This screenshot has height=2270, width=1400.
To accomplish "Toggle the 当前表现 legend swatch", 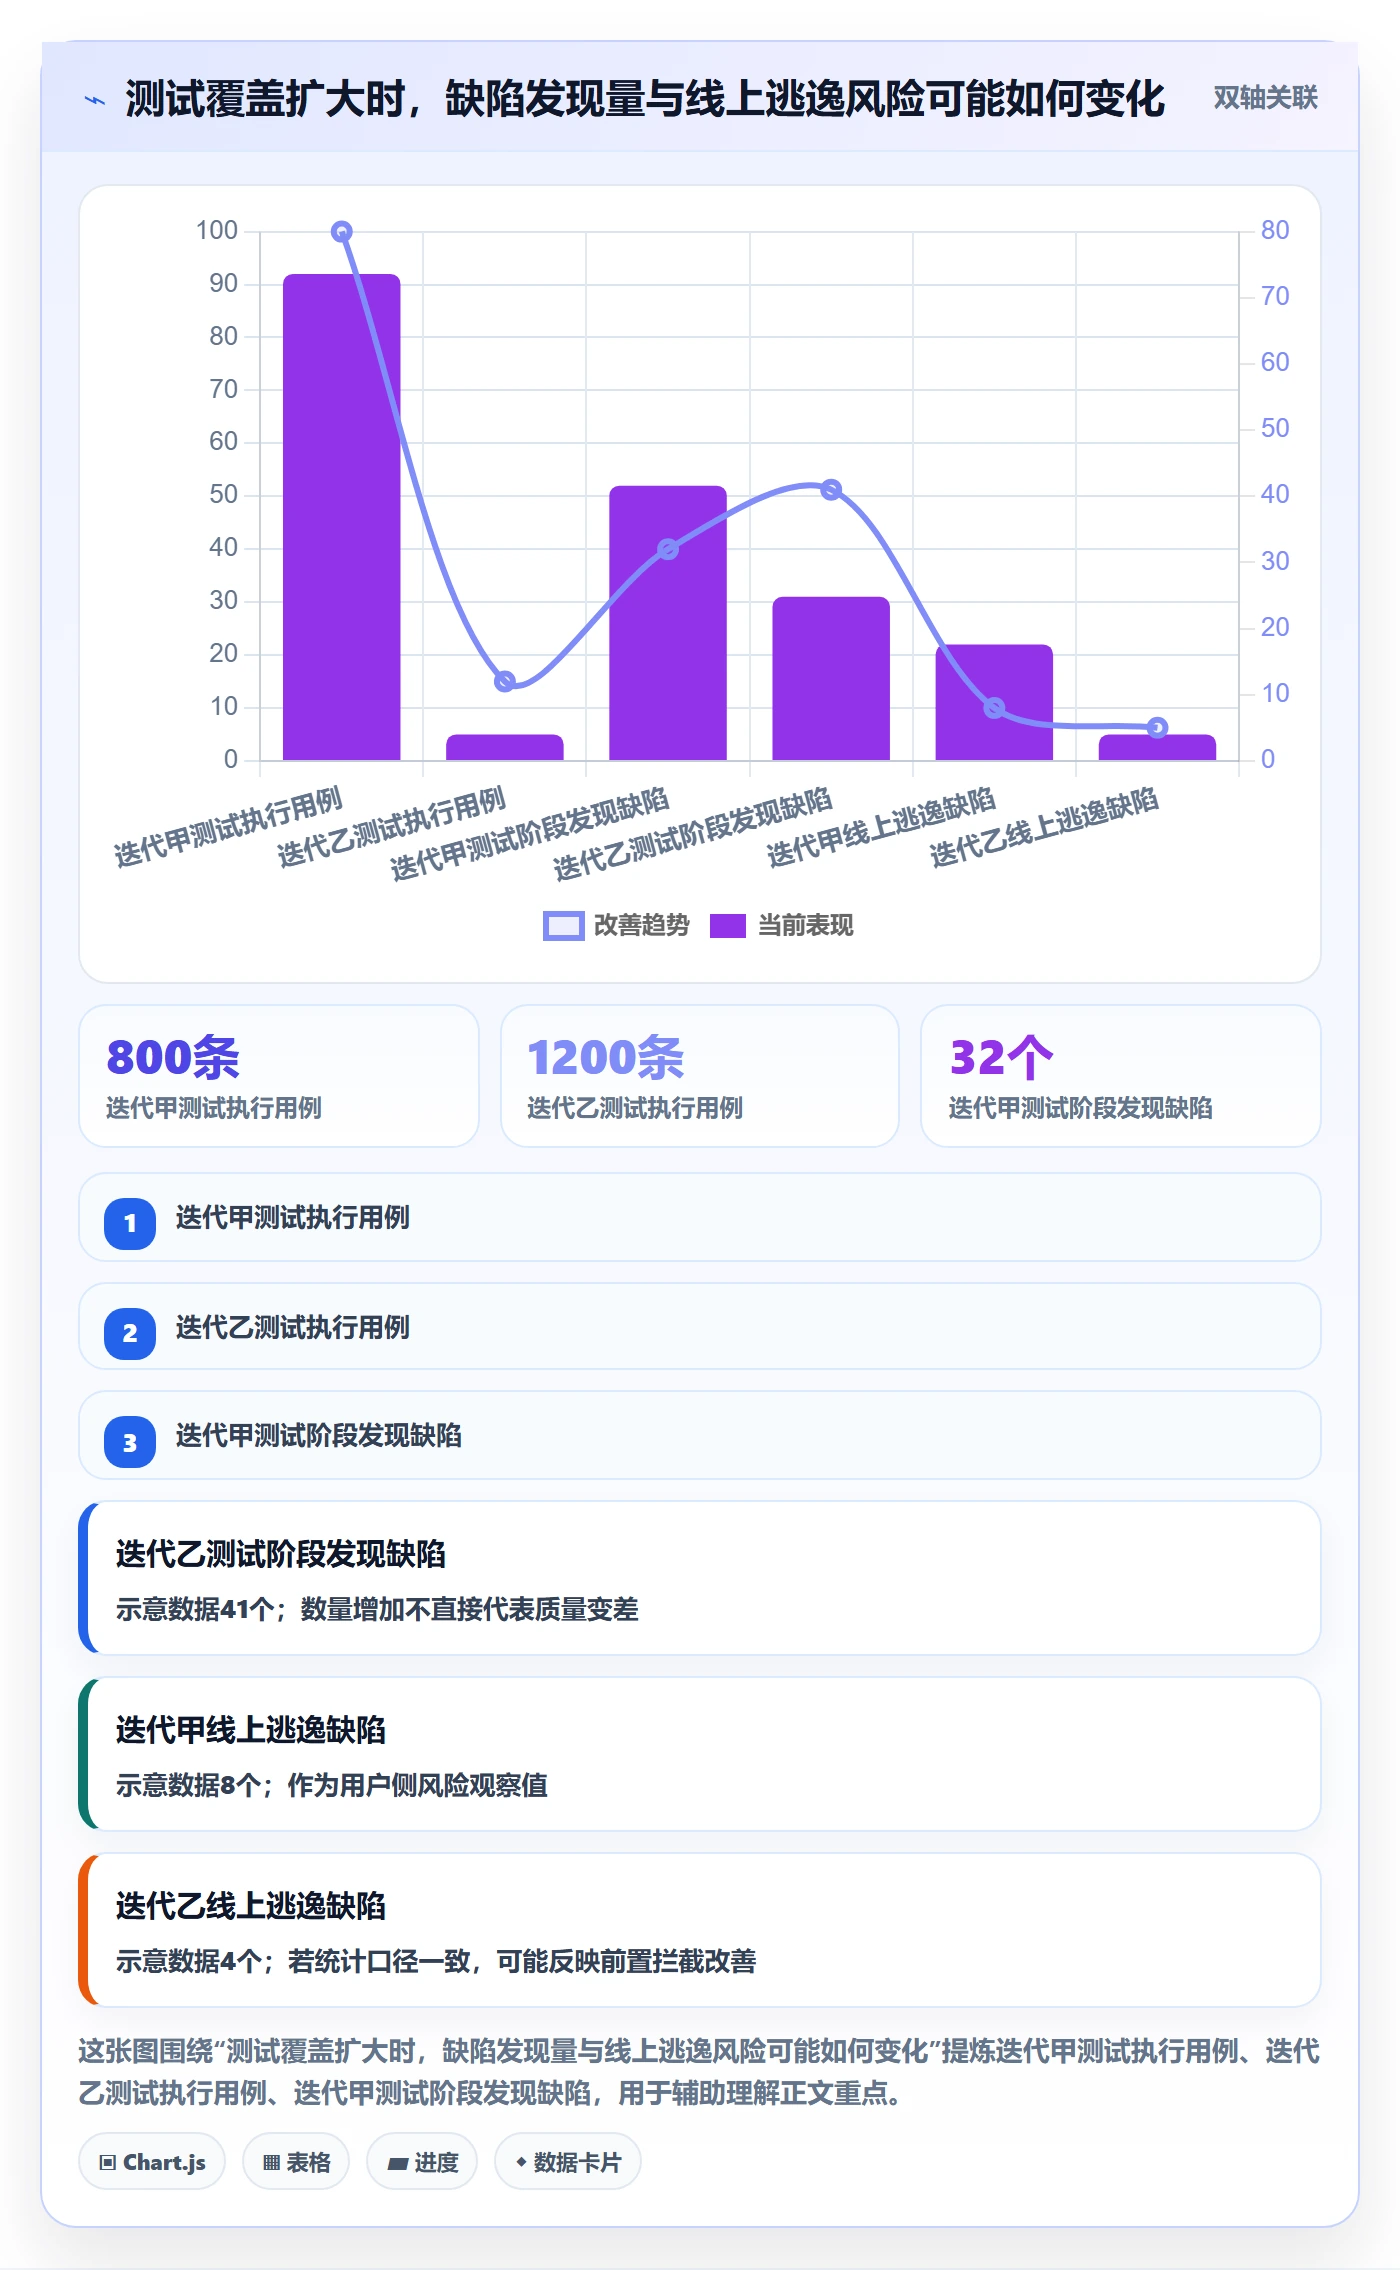I will [728, 926].
